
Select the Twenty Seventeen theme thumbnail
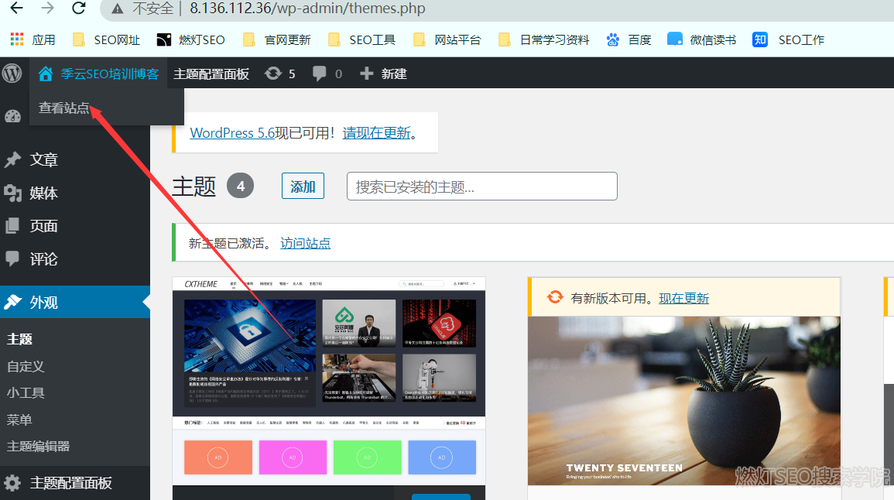point(684,401)
